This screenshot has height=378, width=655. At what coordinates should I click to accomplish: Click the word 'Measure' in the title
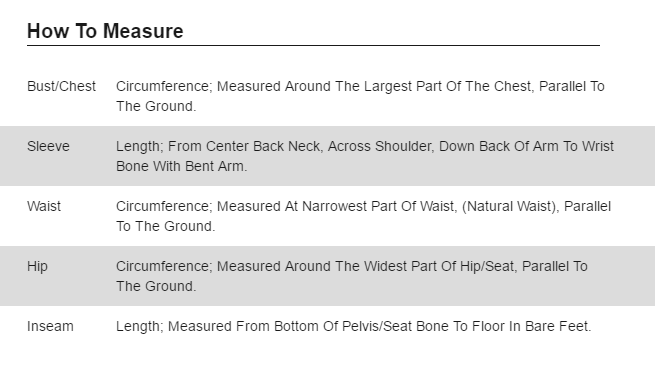(143, 31)
